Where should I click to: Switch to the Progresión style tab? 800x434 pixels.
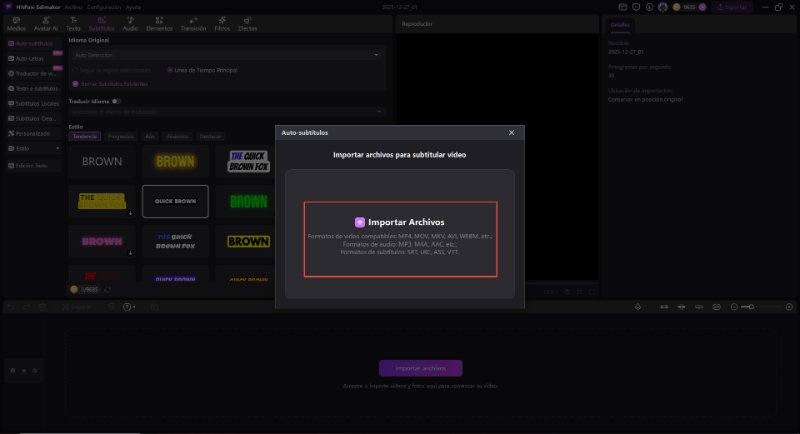tap(120, 135)
